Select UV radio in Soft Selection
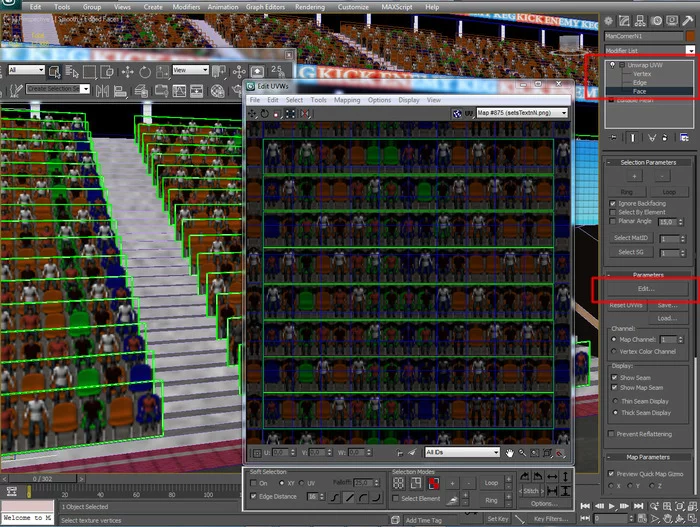This screenshot has width=700, height=527. tap(301, 483)
